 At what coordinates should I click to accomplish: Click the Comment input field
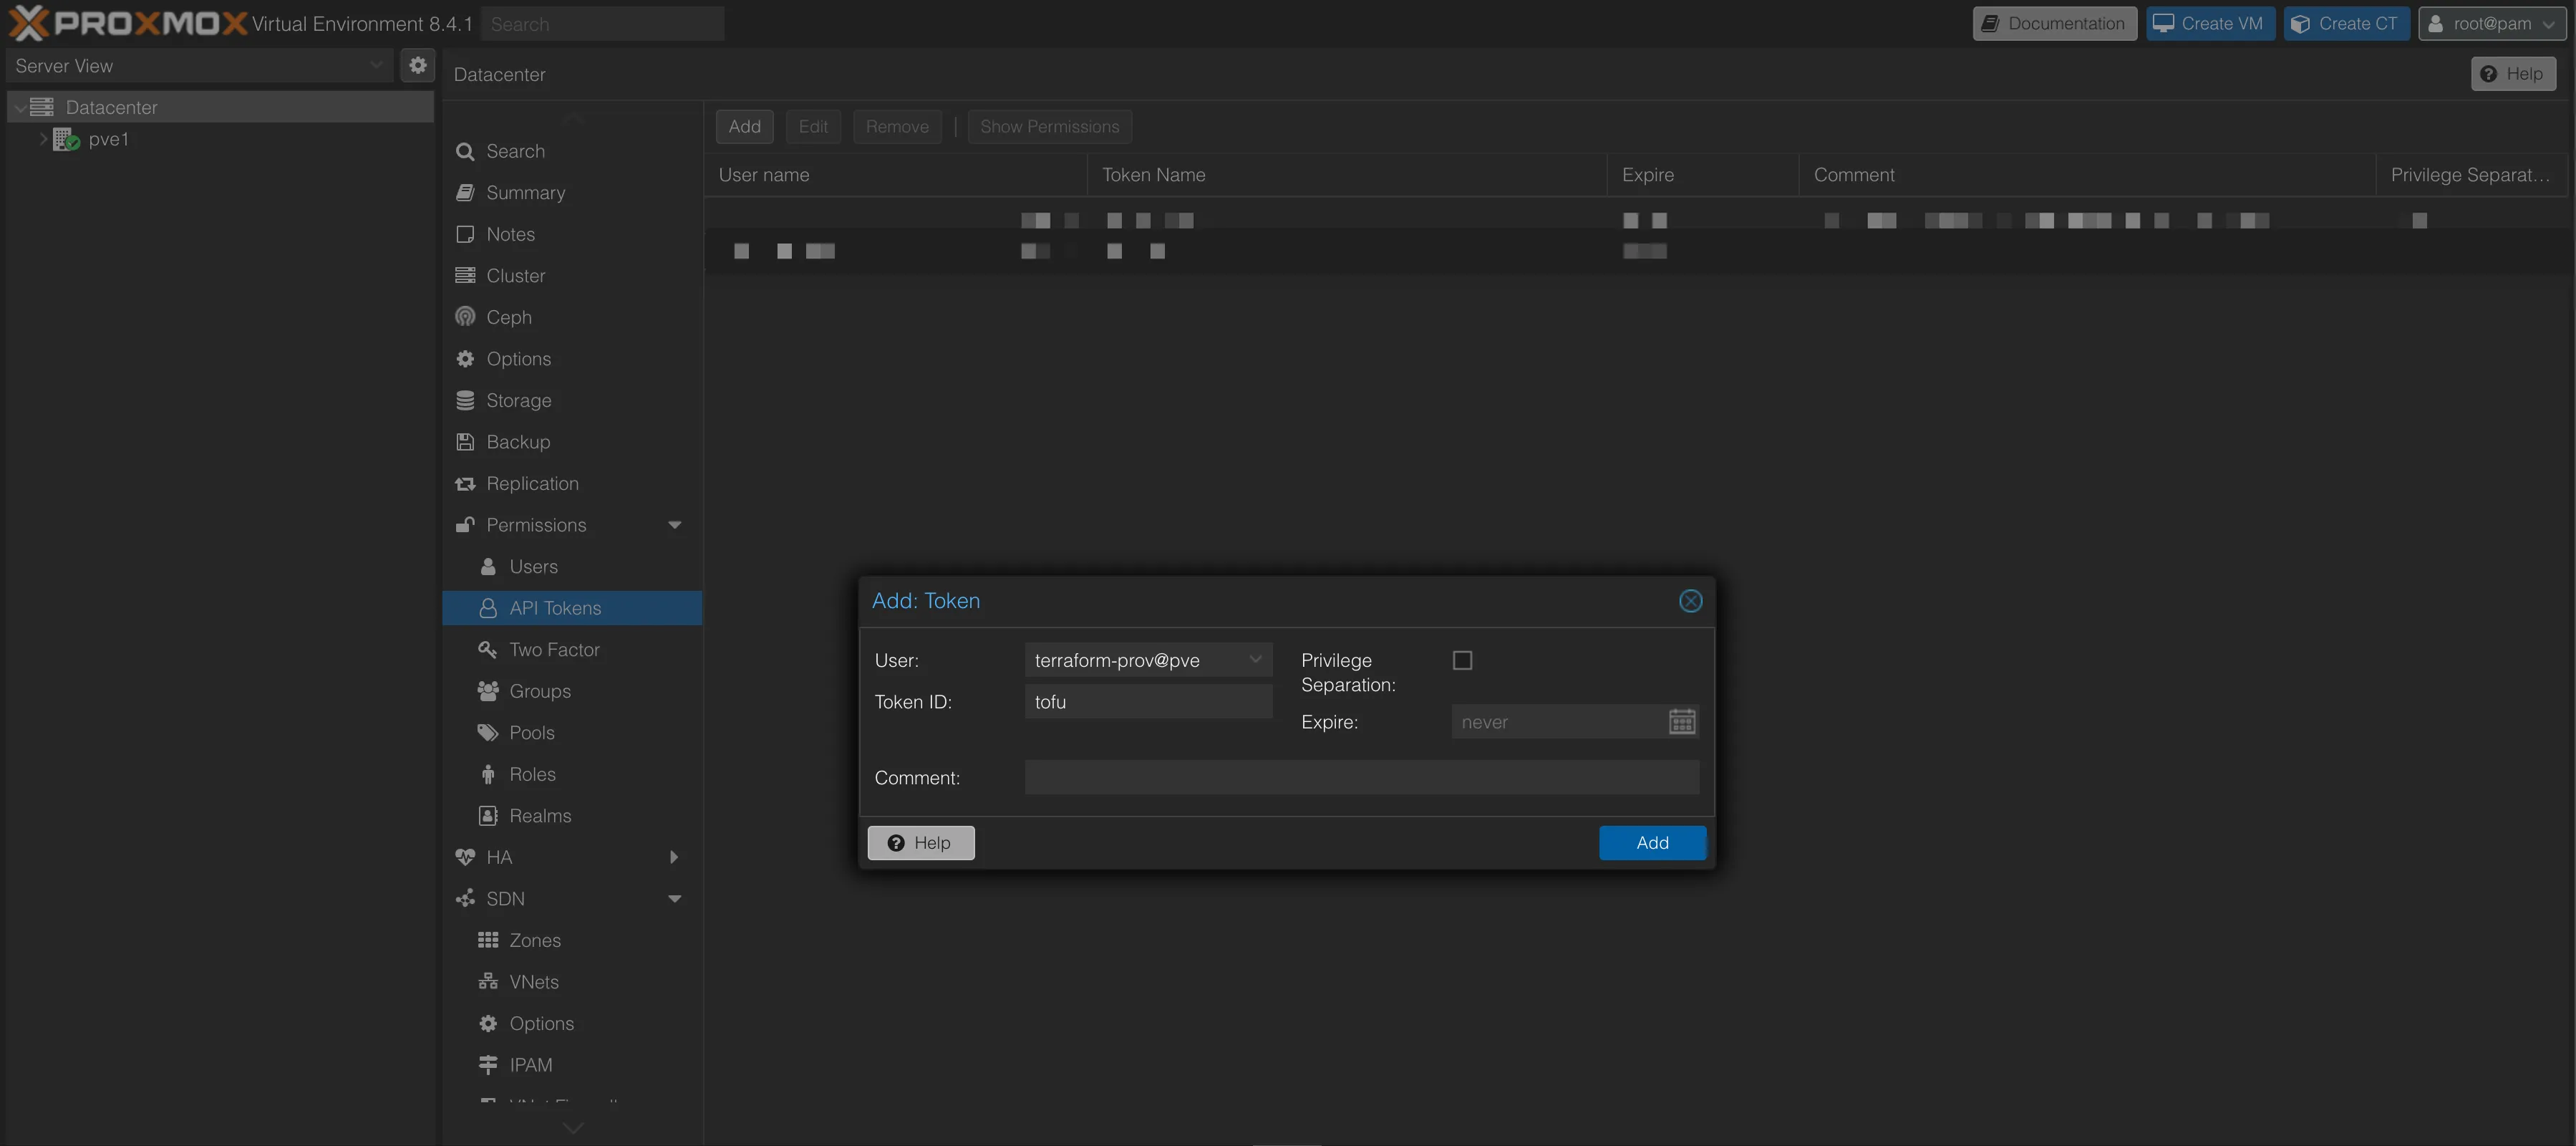tap(1361, 777)
